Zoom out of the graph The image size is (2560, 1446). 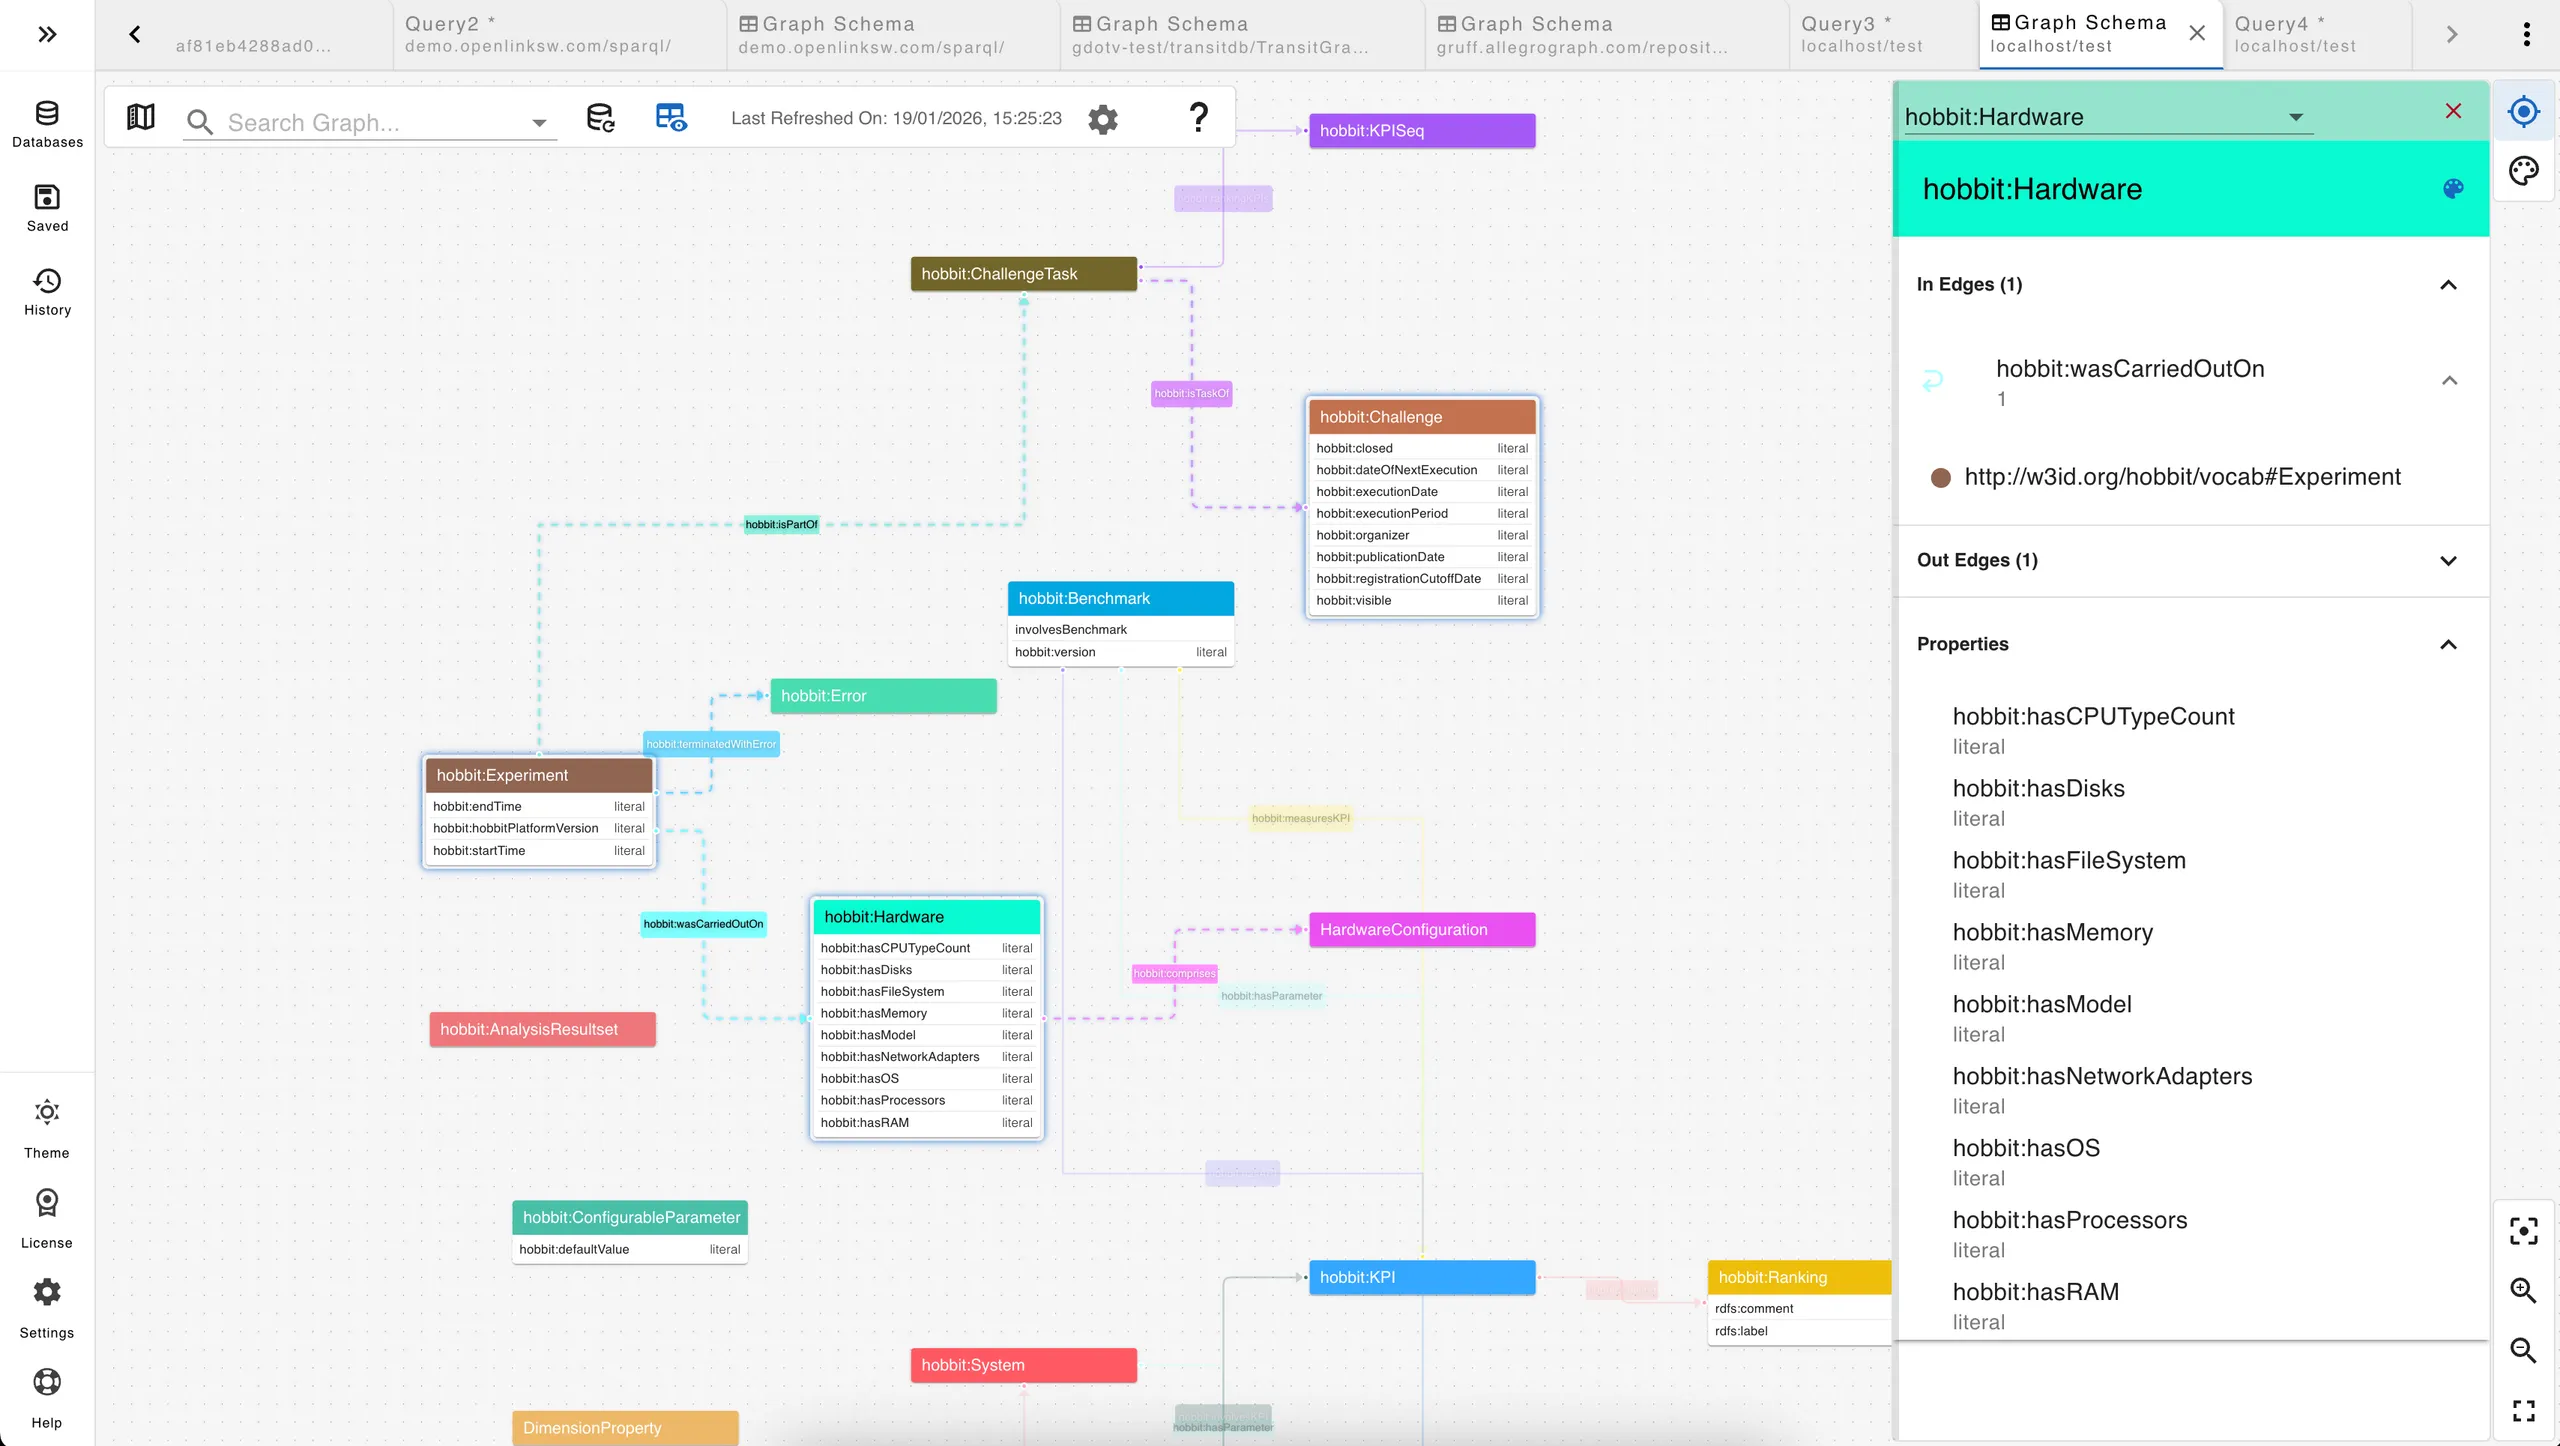pyautogui.click(x=2524, y=1351)
